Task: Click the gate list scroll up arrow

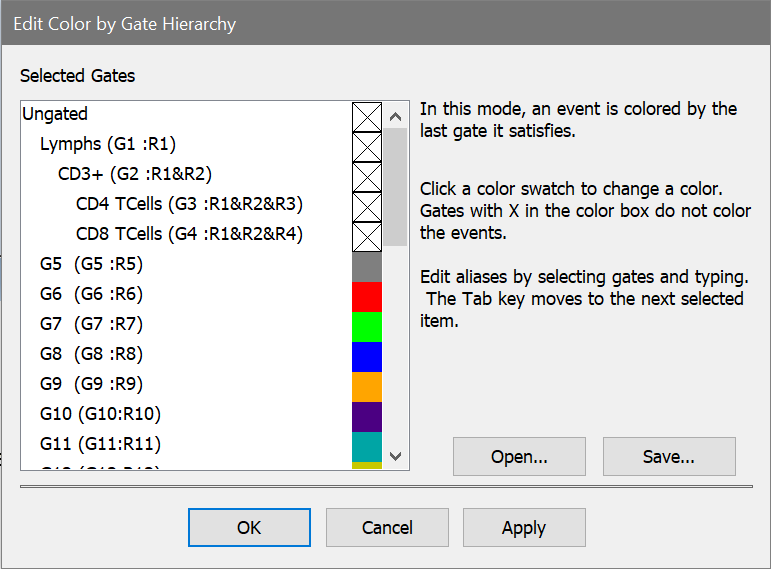Action: [x=395, y=117]
